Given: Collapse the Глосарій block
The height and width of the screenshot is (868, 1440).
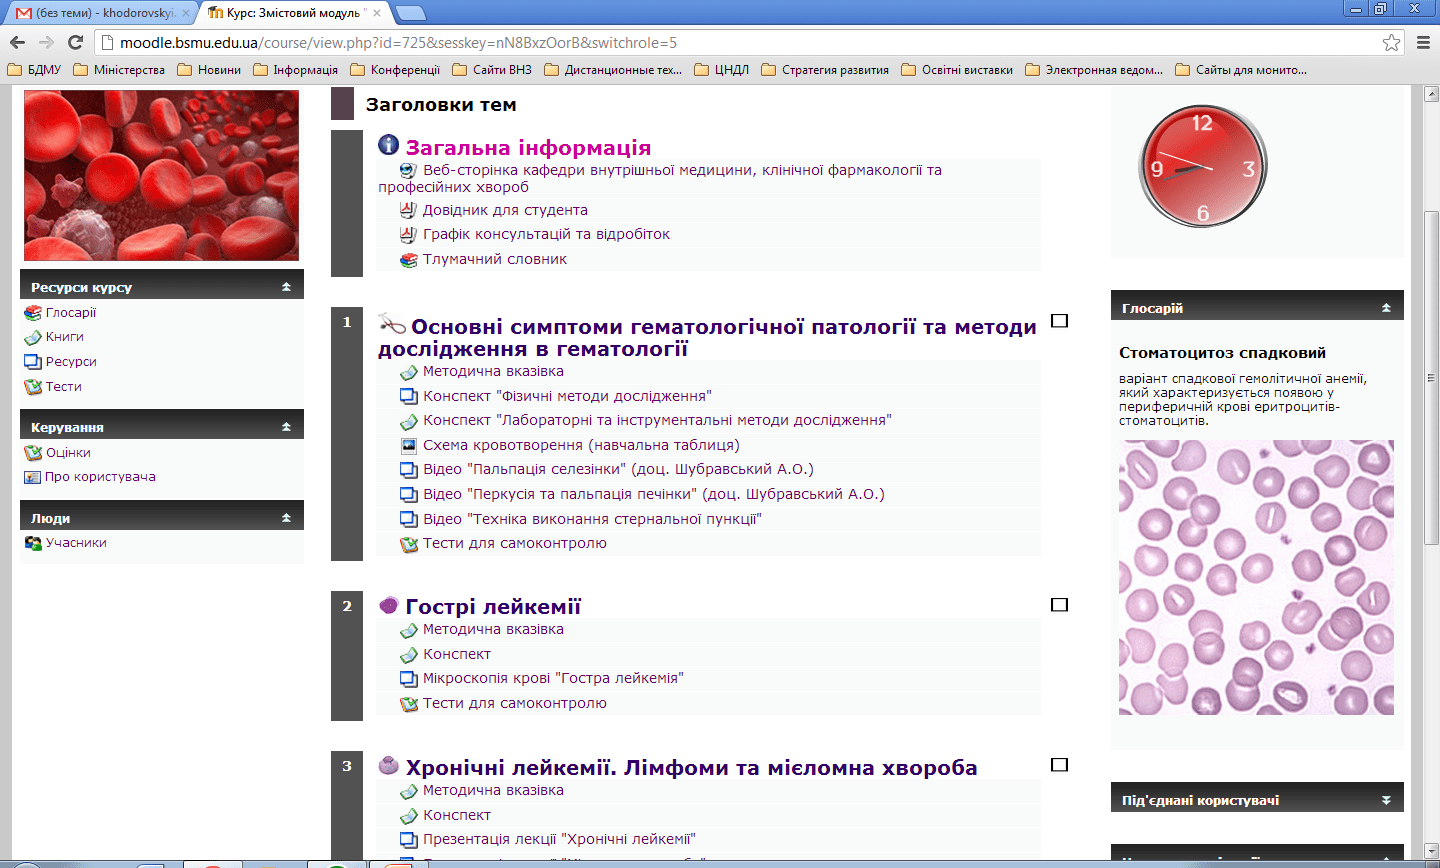Looking at the screenshot, I should tap(1386, 308).
